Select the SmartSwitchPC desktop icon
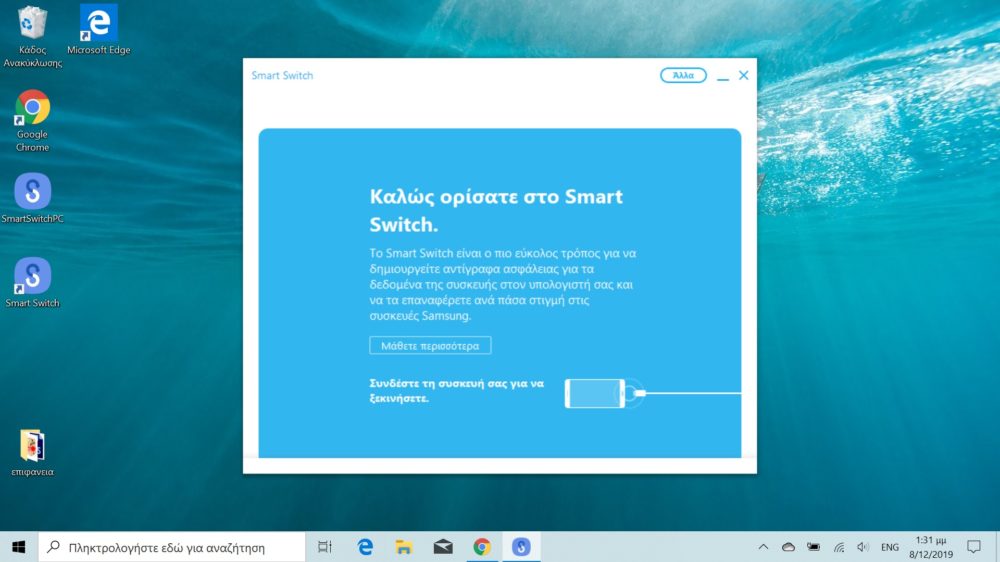 tap(32, 192)
